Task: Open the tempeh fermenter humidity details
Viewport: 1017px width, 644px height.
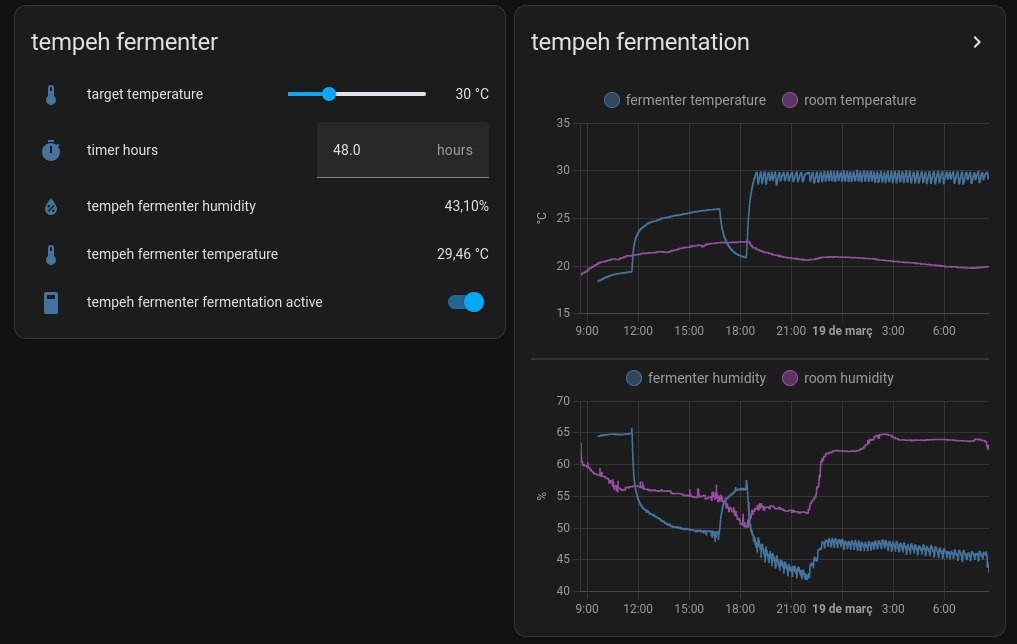Action: [x=171, y=206]
